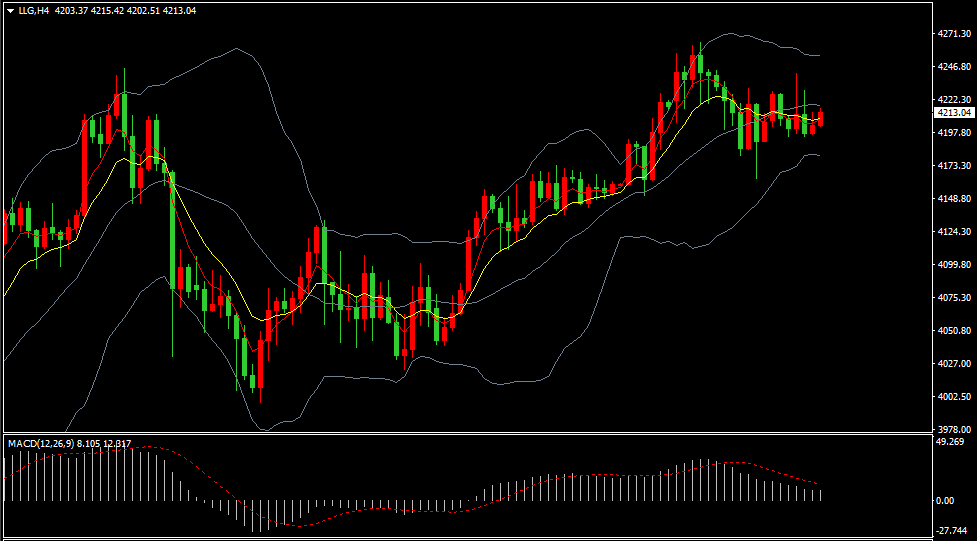Click the LLG,H4 symbol label
The width and height of the screenshot is (977, 541).
[35, 10]
